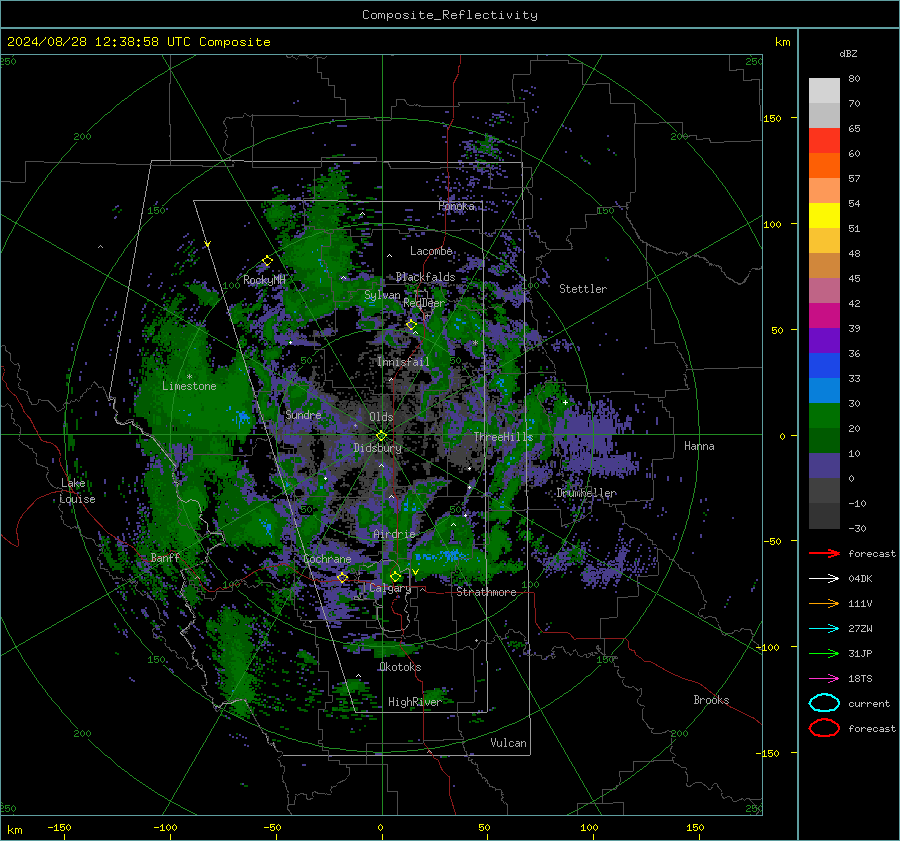Viewport: 900px width, 841px height.
Task: Click the -30 dBZ value at legend bottom
Action: tap(857, 528)
